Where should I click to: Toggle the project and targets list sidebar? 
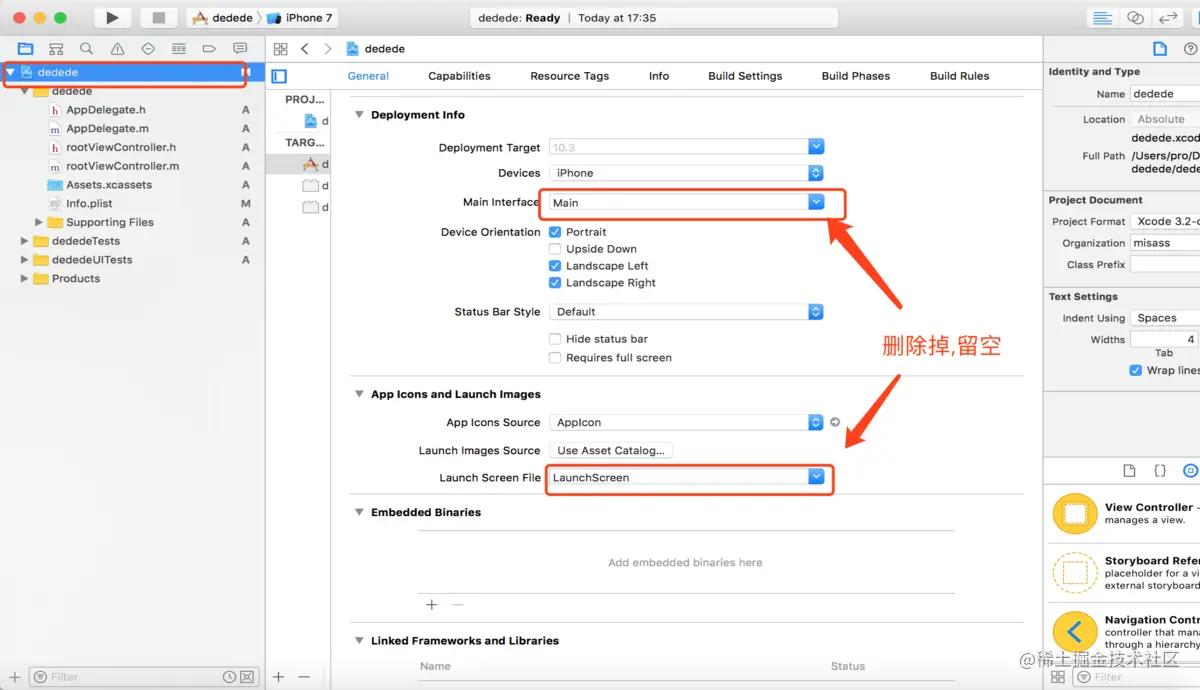(279, 76)
